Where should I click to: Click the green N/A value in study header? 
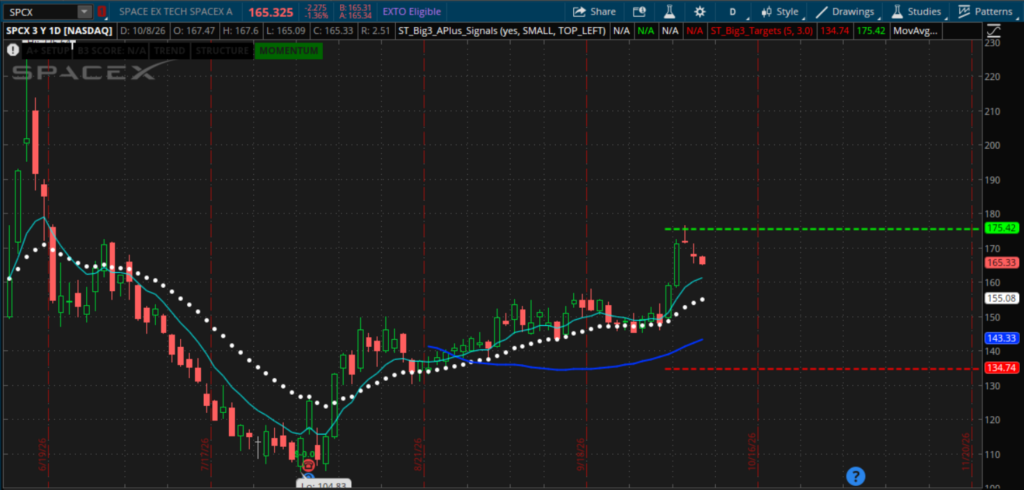pyautogui.click(x=645, y=31)
